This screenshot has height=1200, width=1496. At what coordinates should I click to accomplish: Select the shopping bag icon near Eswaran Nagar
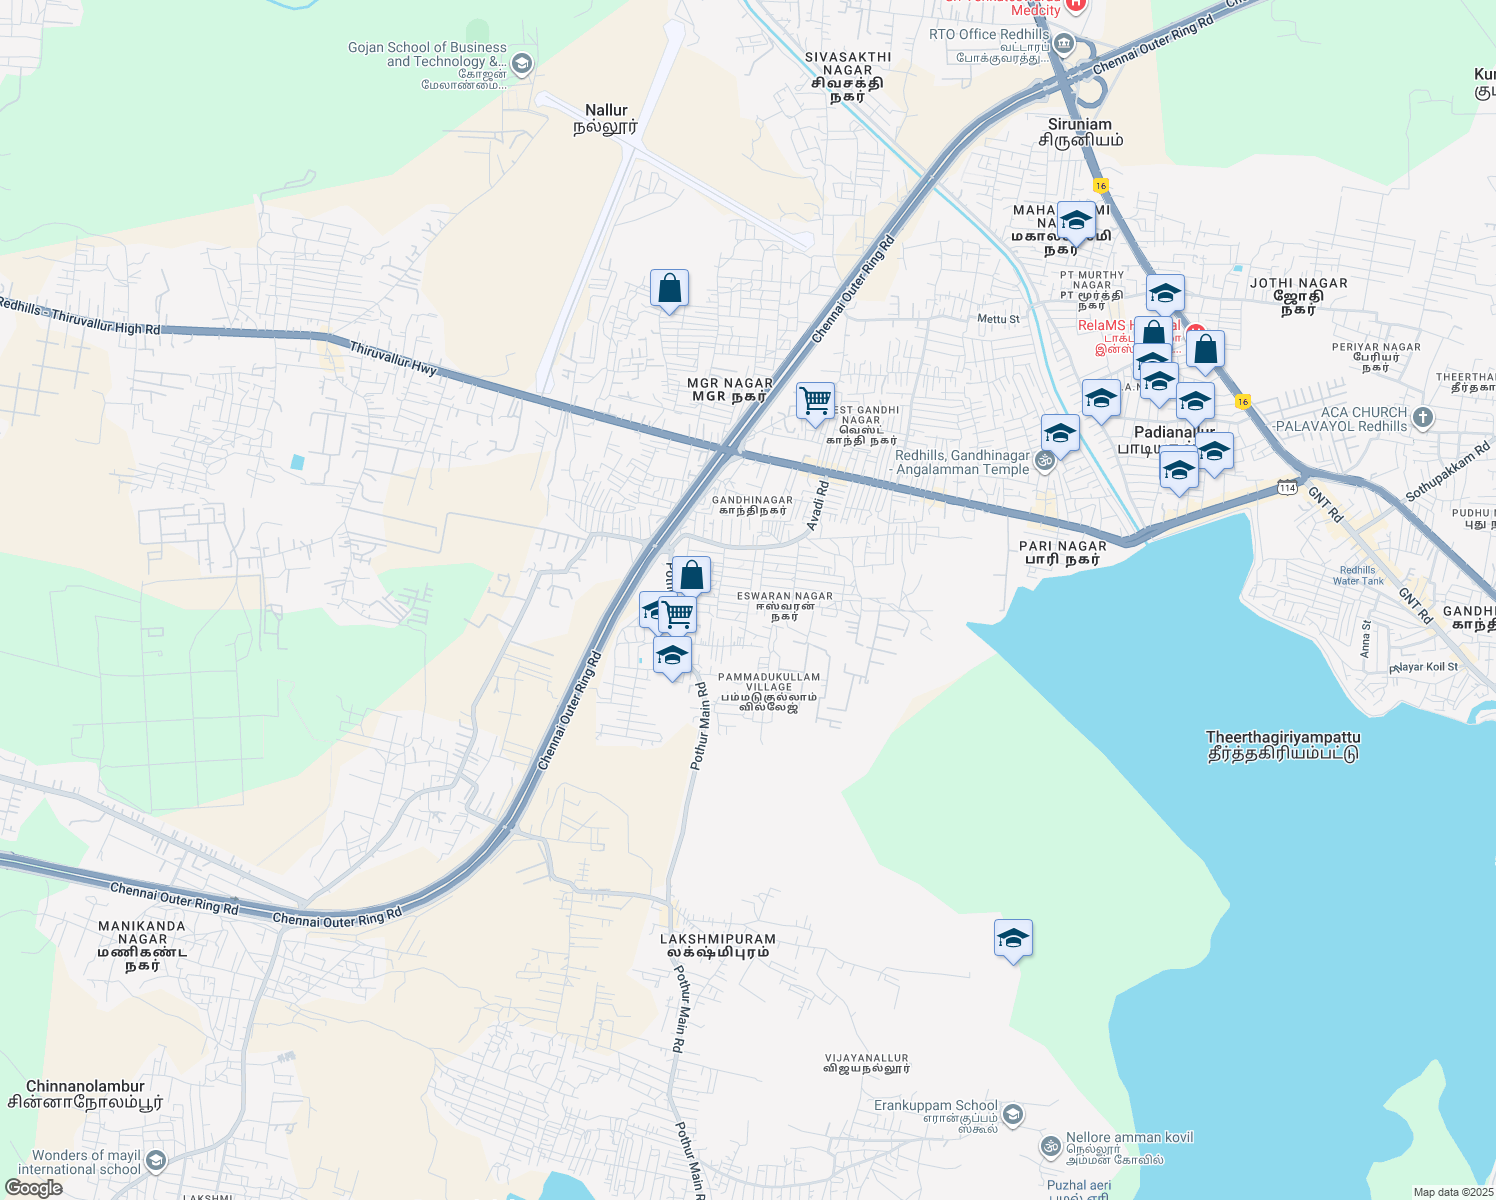[x=692, y=572]
